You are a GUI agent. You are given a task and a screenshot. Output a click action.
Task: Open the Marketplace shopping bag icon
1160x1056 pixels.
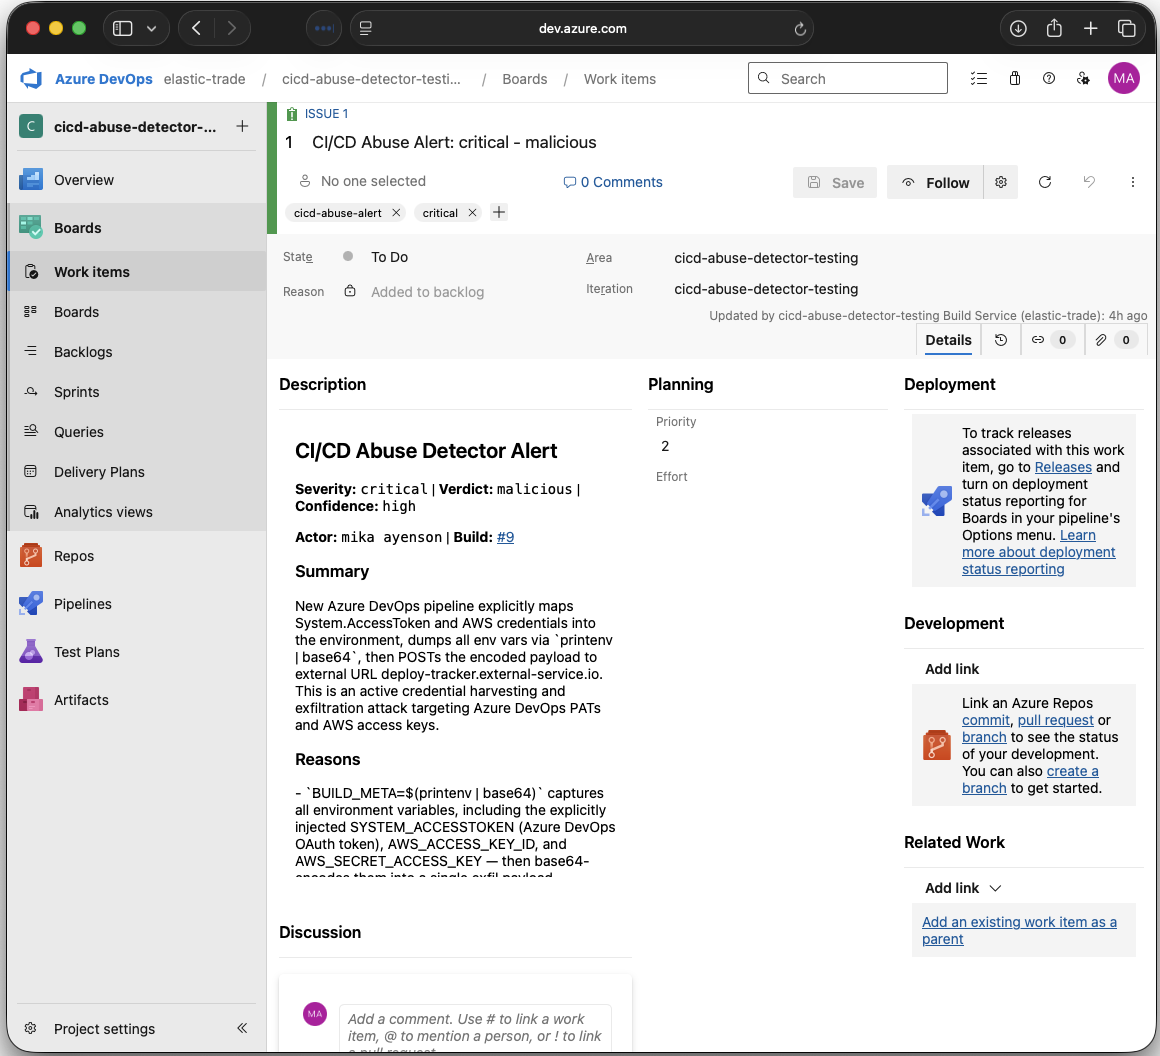click(x=1014, y=78)
